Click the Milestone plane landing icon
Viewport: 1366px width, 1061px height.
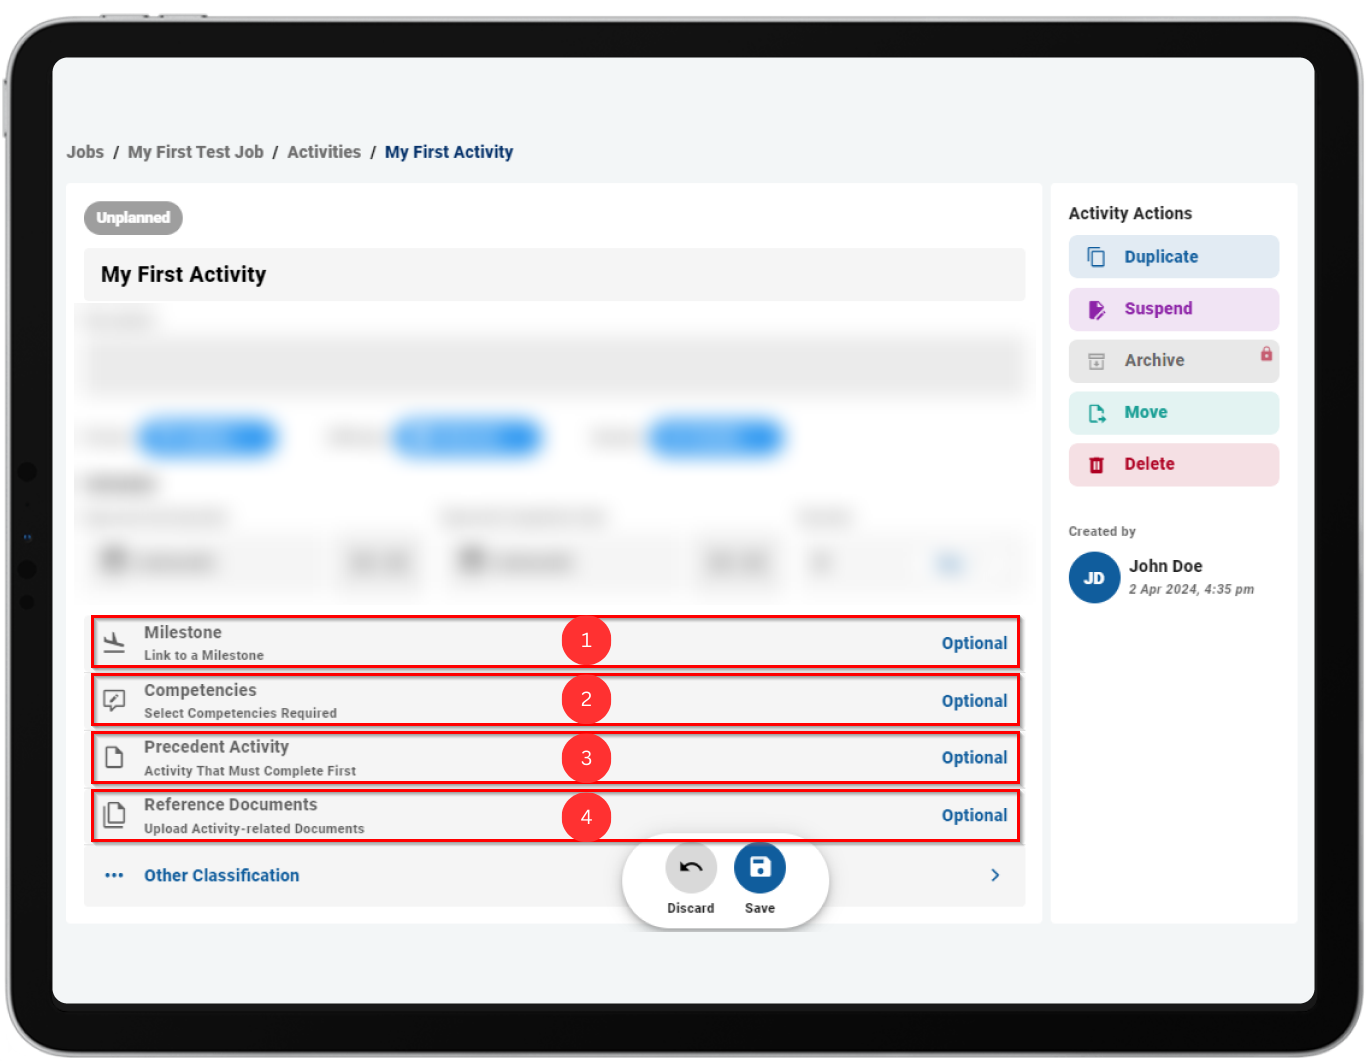click(x=115, y=643)
